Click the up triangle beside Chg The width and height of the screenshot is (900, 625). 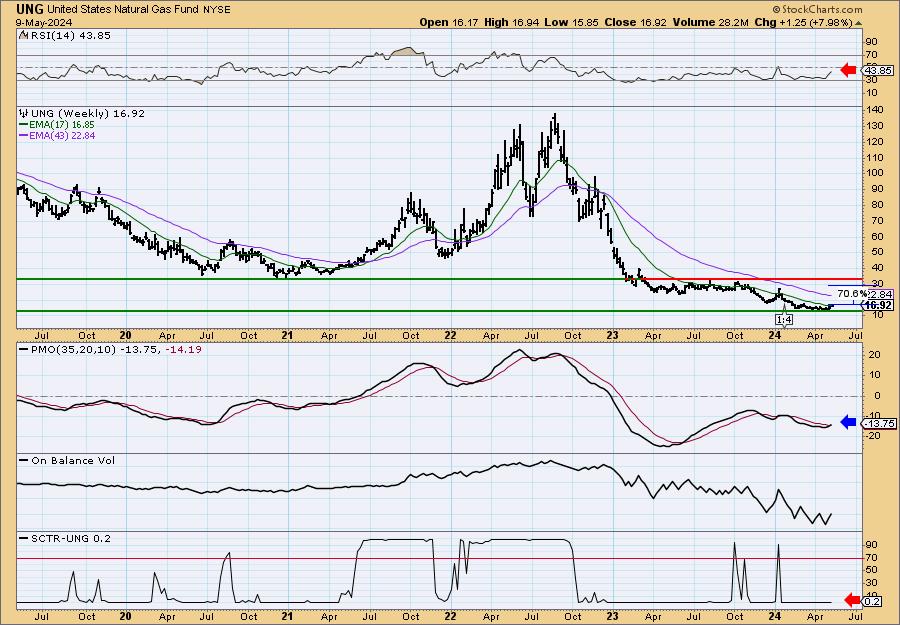click(x=859, y=23)
